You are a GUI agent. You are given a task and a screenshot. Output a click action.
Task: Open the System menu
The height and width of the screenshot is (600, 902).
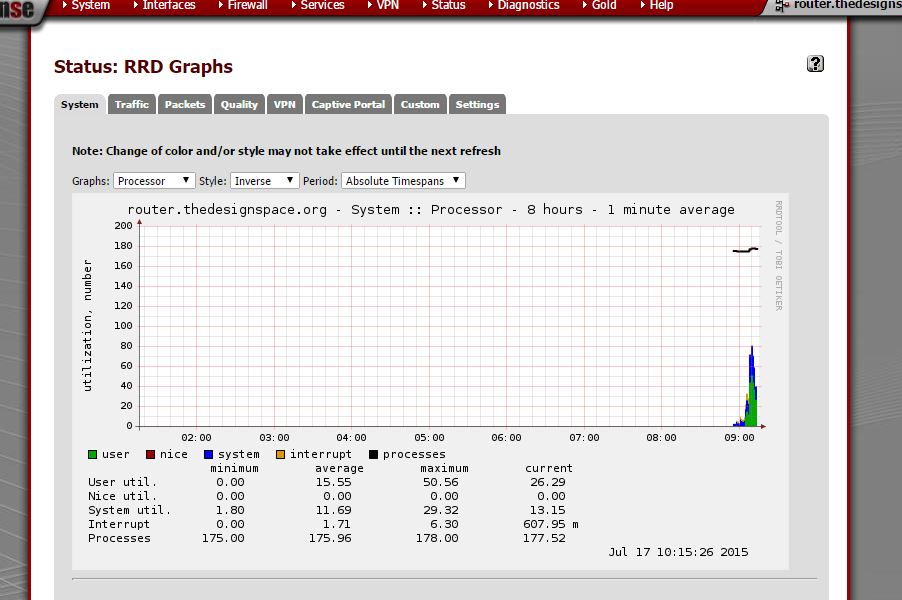(90, 6)
